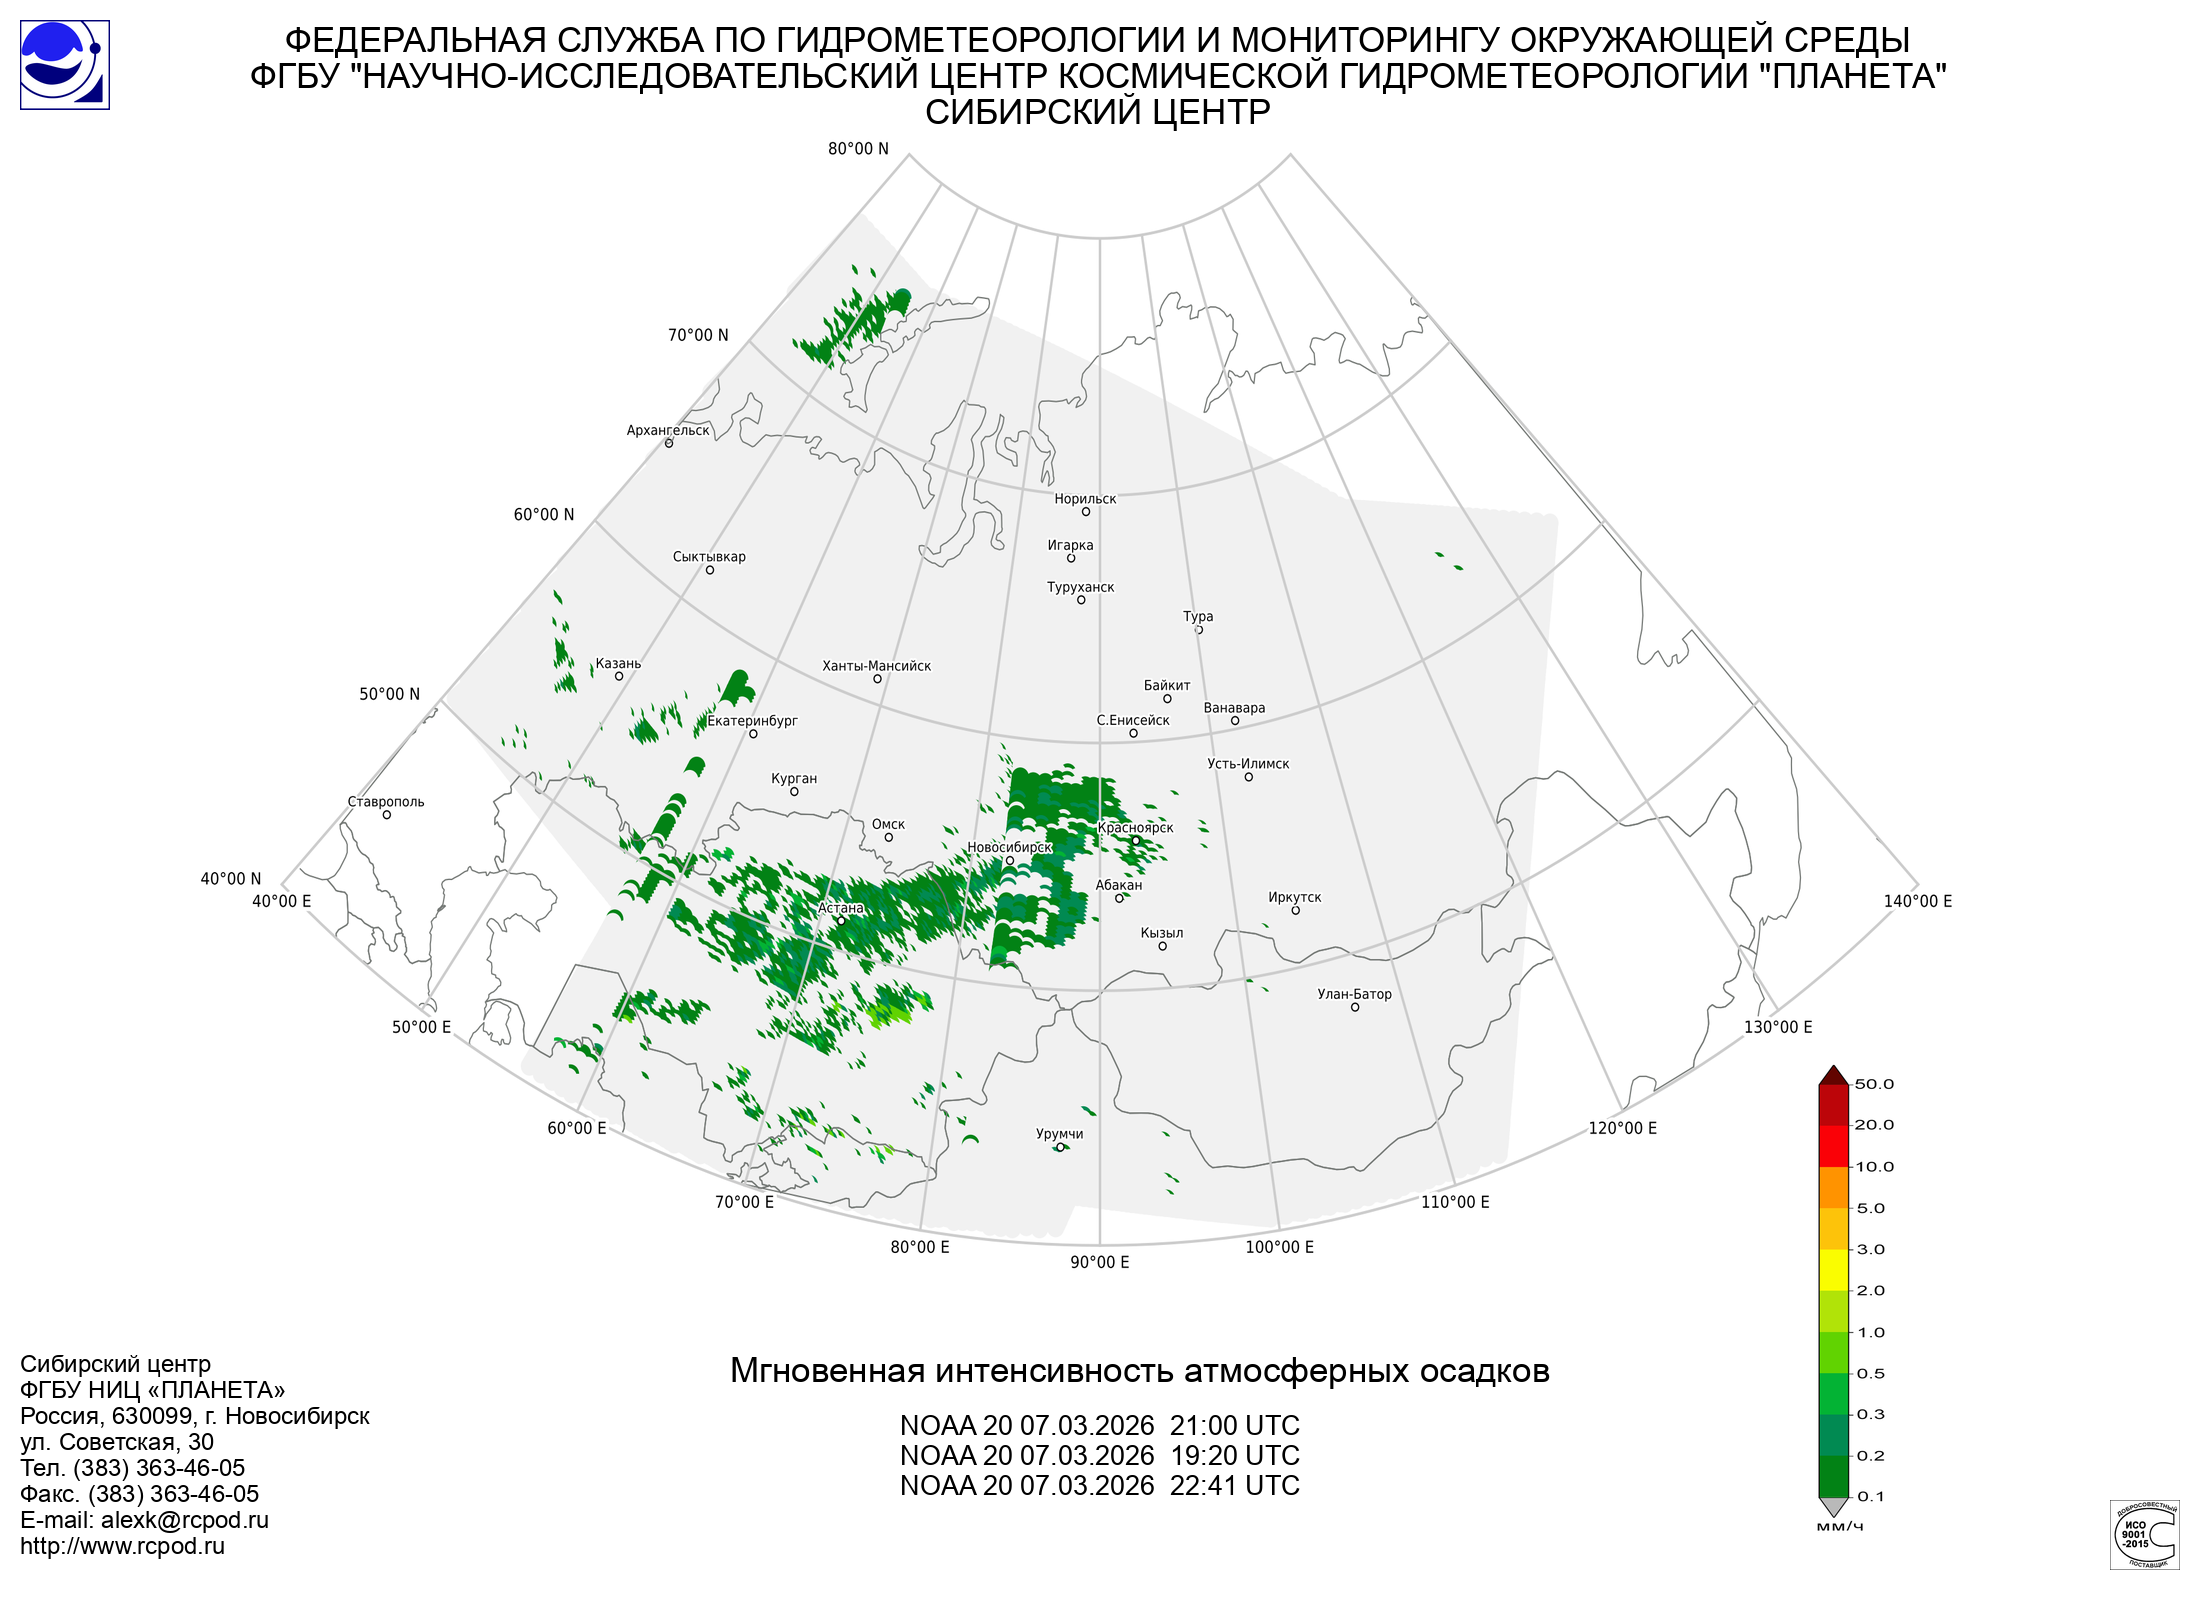Click the Planeta logo in top-left corner
Viewport: 2200px width, 1600px height.
[x=65, y=65]
